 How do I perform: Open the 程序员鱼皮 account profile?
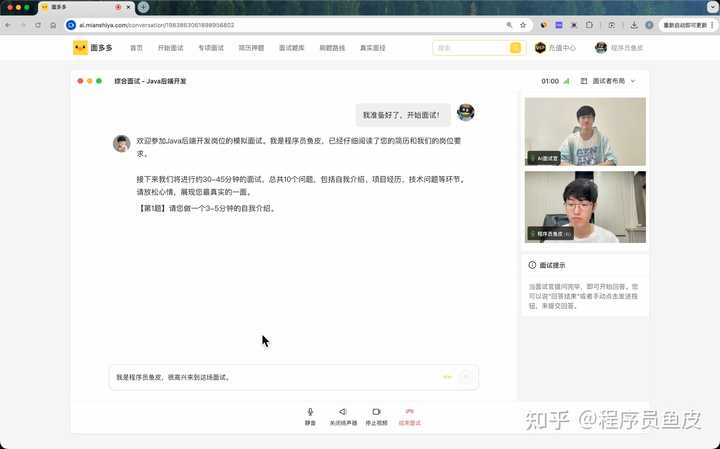pyautogui.click(x=619, y=48)
